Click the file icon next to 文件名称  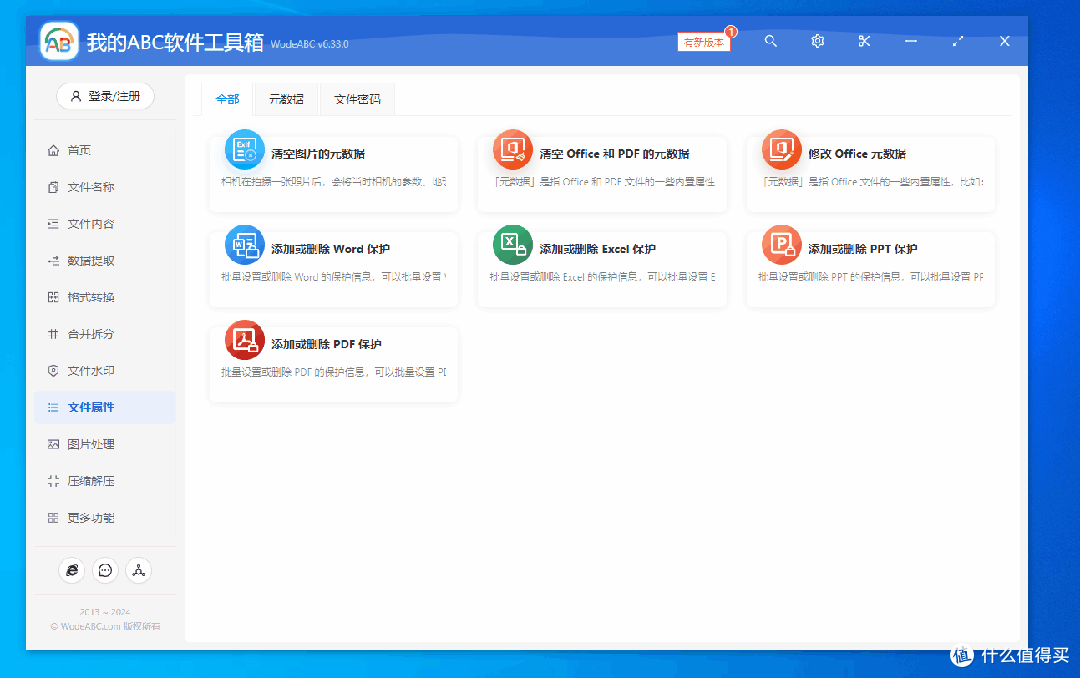[53, 187]
